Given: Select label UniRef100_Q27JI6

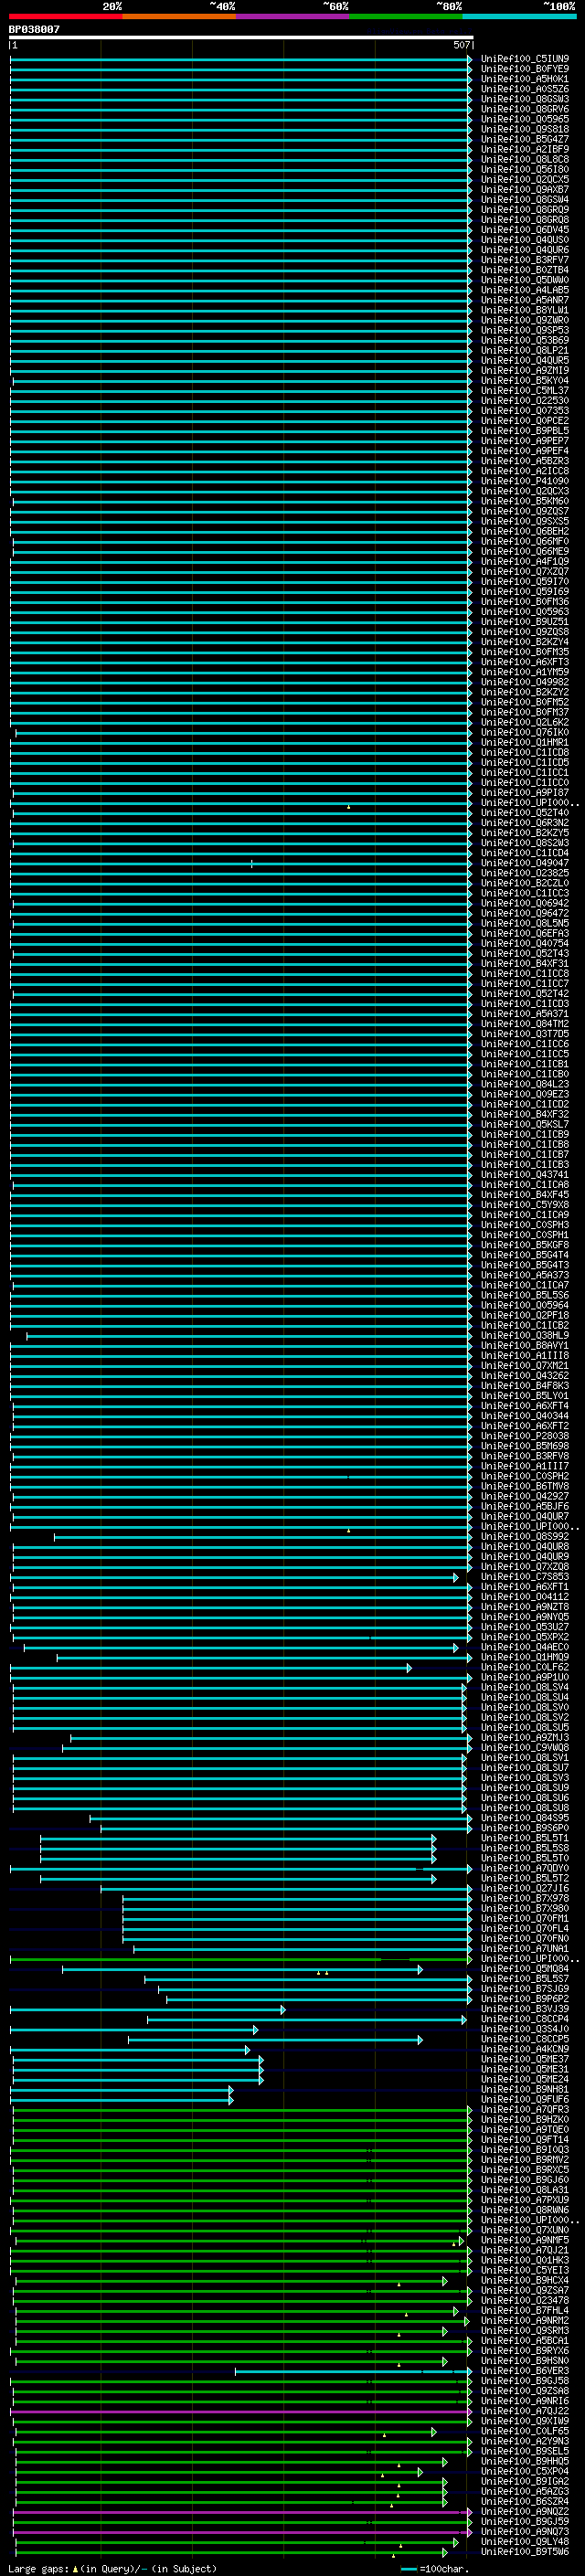Looking at the screenshot, I should click(525, 1889).
